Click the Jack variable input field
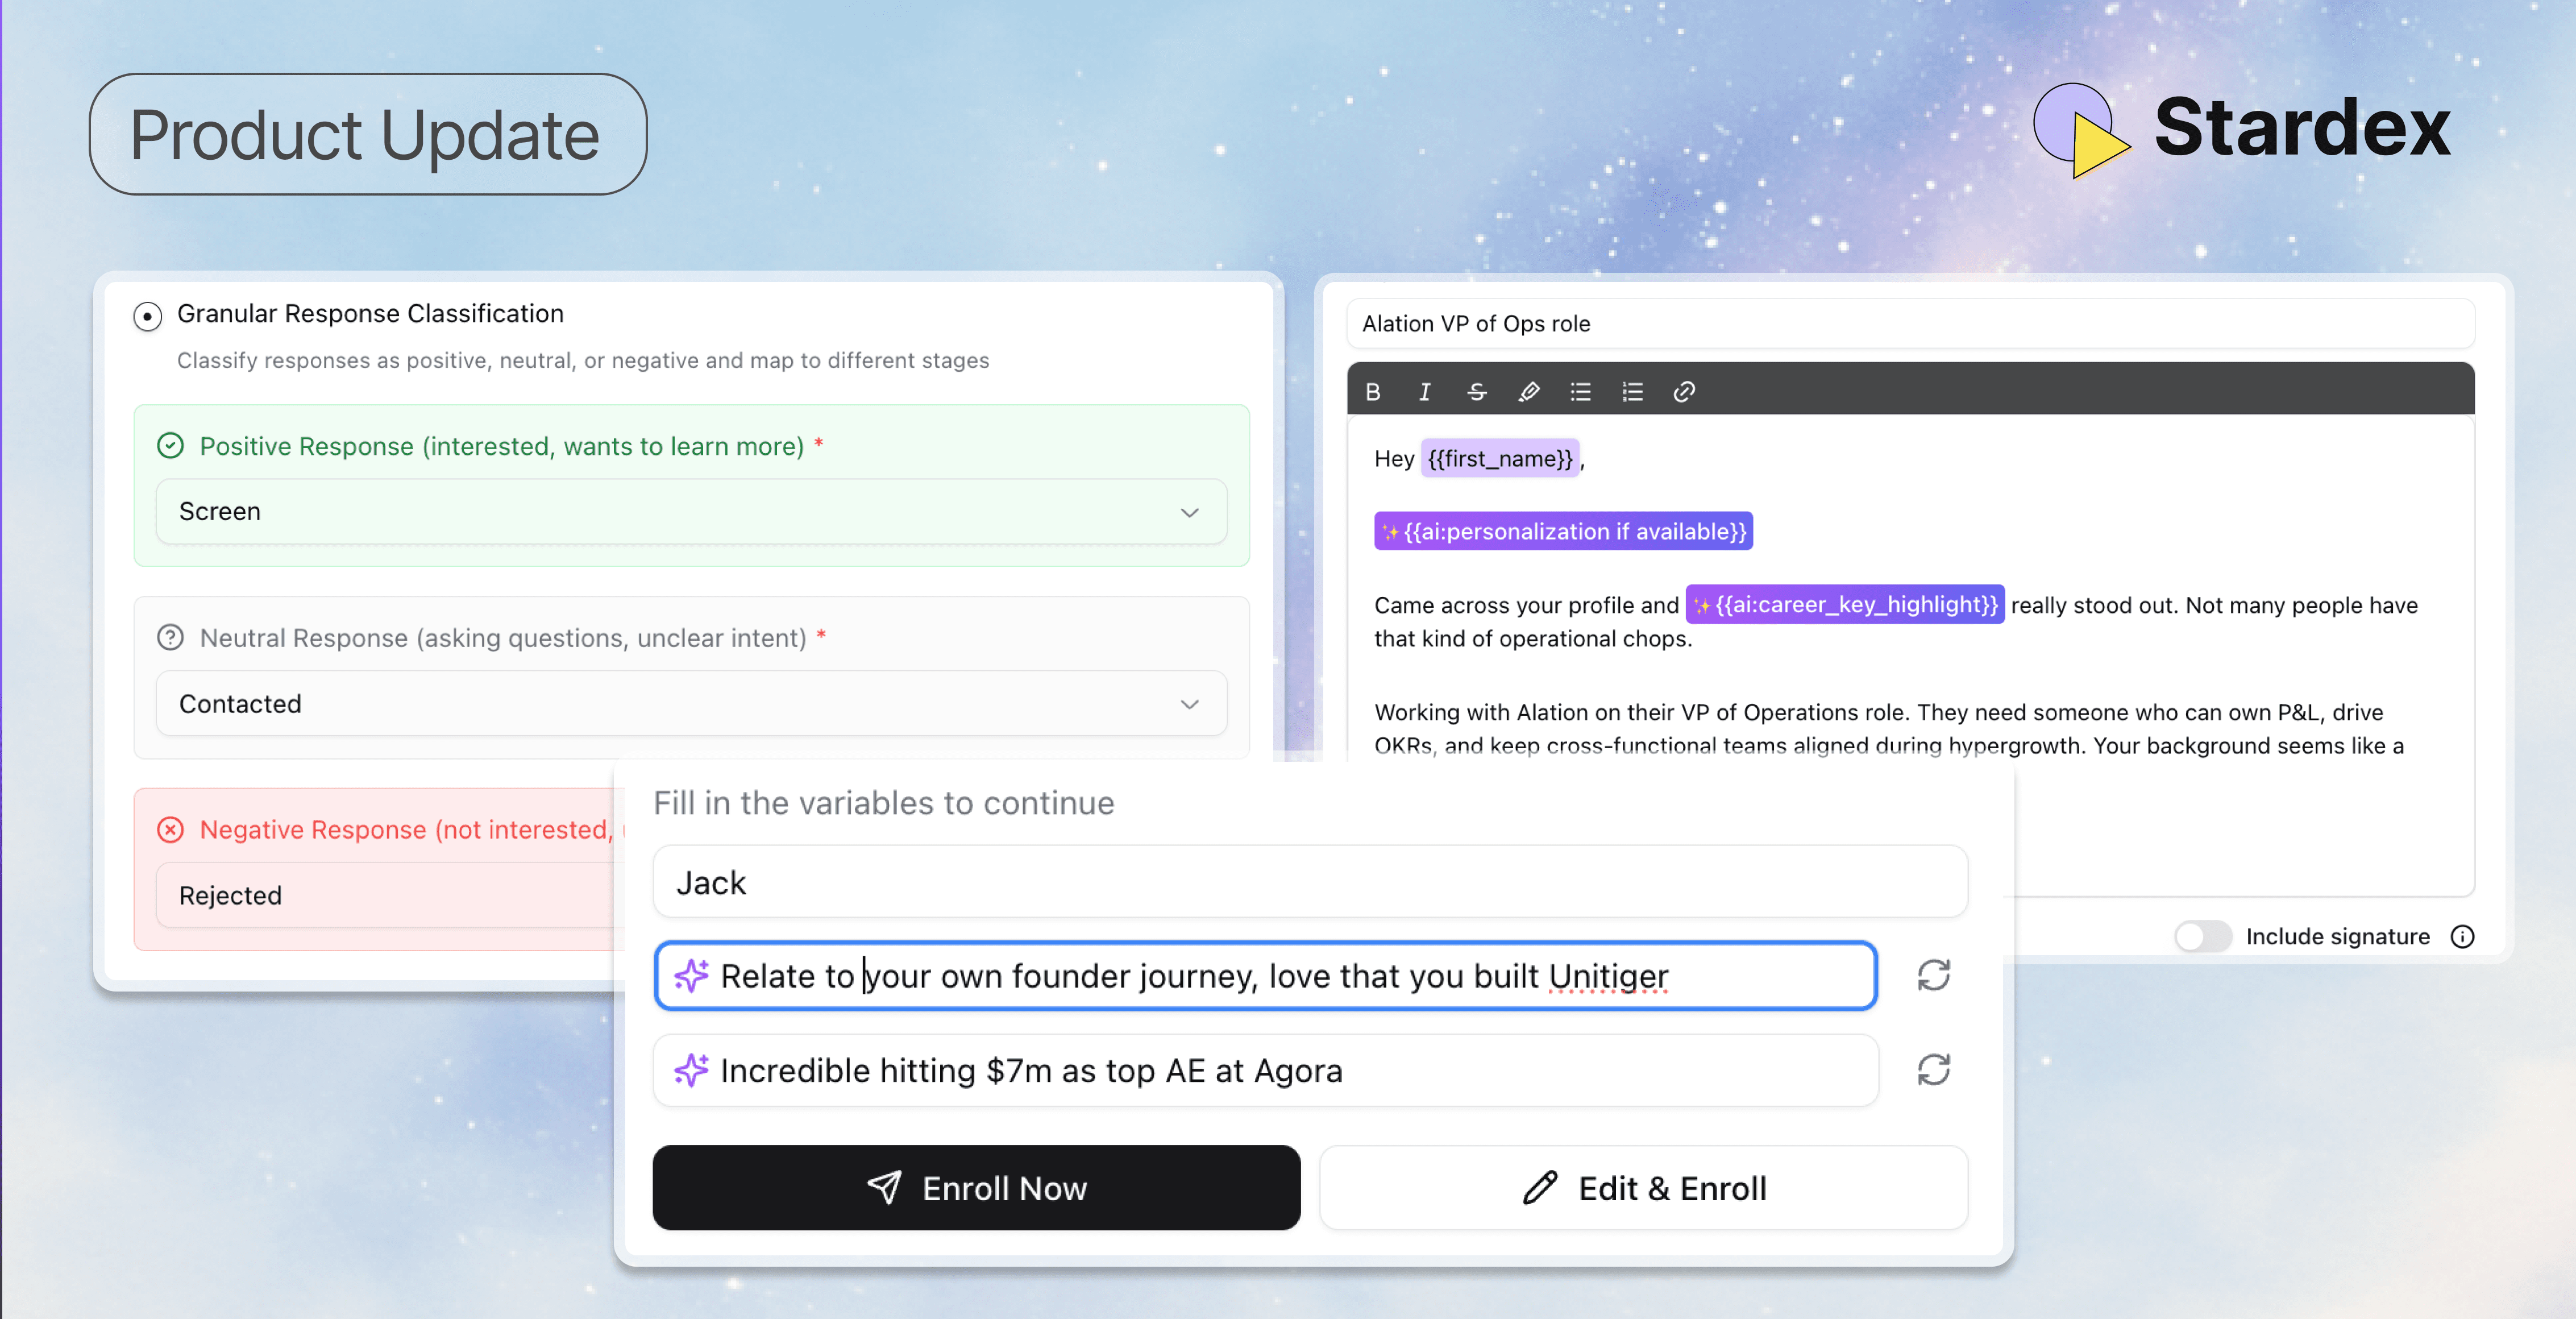 click(x=1310, y=882)
